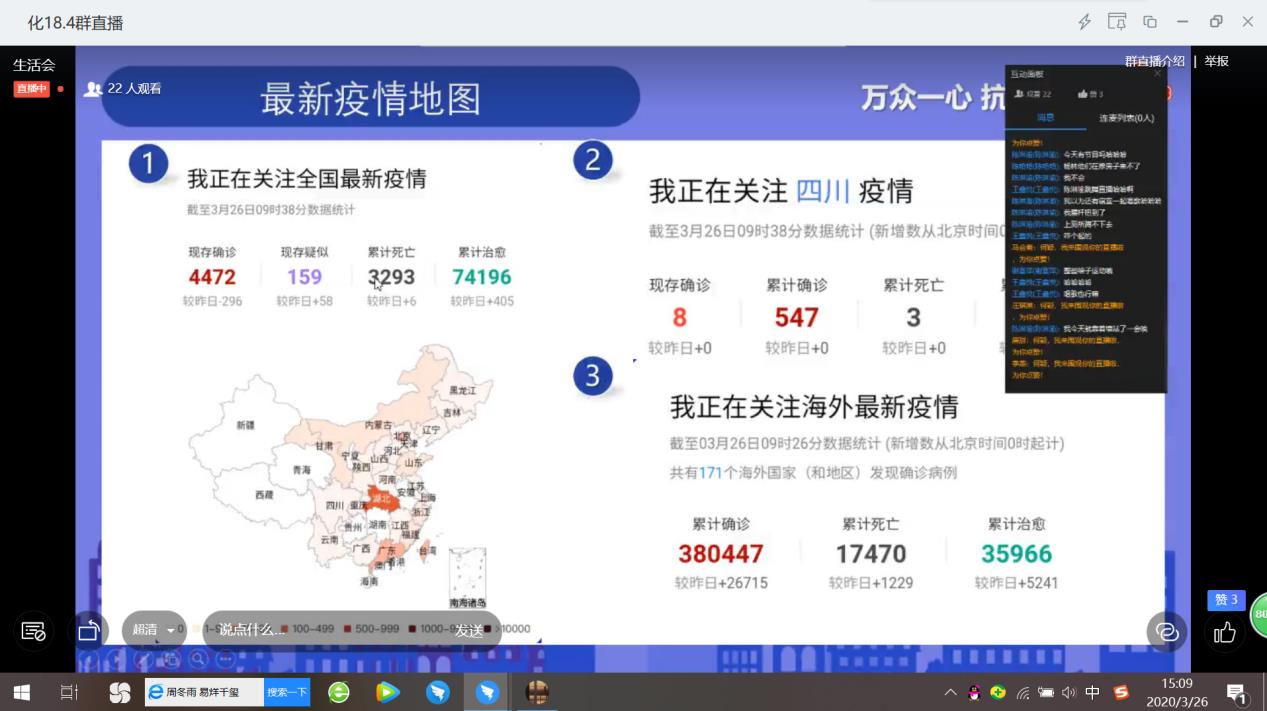
Task: Click the battery power tray icon
Action: [x=1046, y=692]
